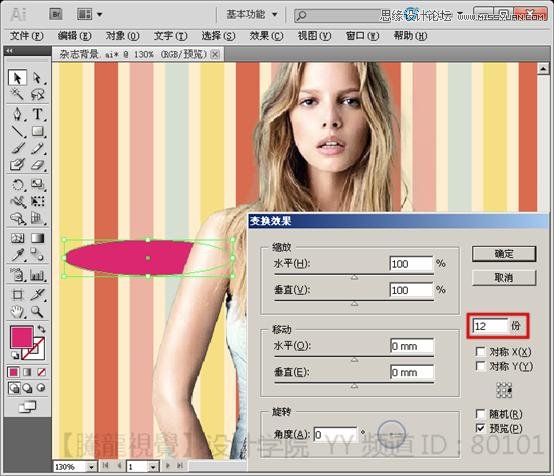Select the Gradient tool
554x476 pixels.
click(x=37, y=238)
